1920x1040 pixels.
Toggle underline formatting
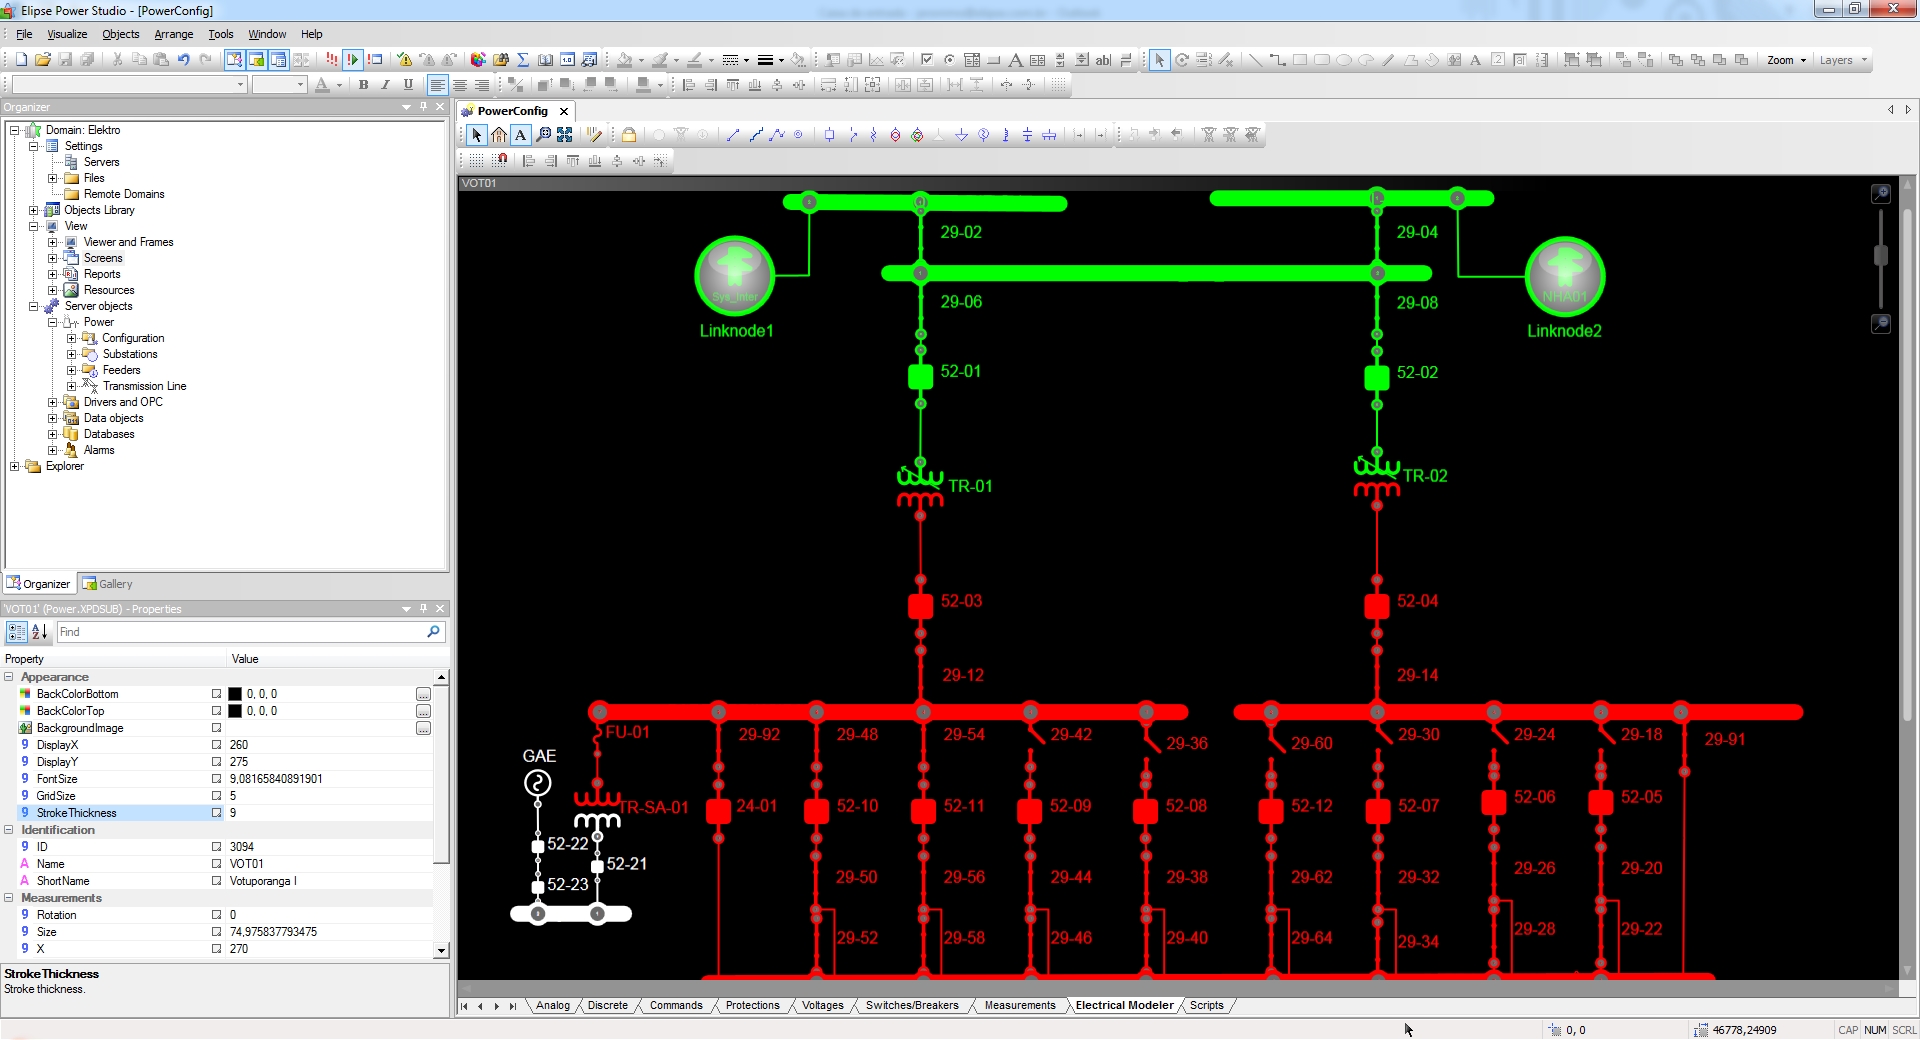[409, 85]
